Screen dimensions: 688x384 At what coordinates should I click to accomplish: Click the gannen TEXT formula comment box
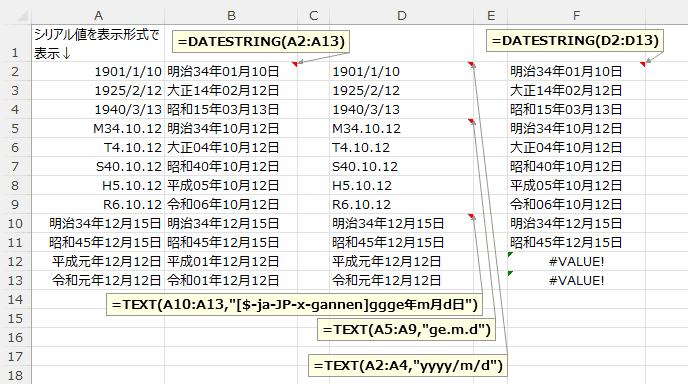click(x=294, y=305)
